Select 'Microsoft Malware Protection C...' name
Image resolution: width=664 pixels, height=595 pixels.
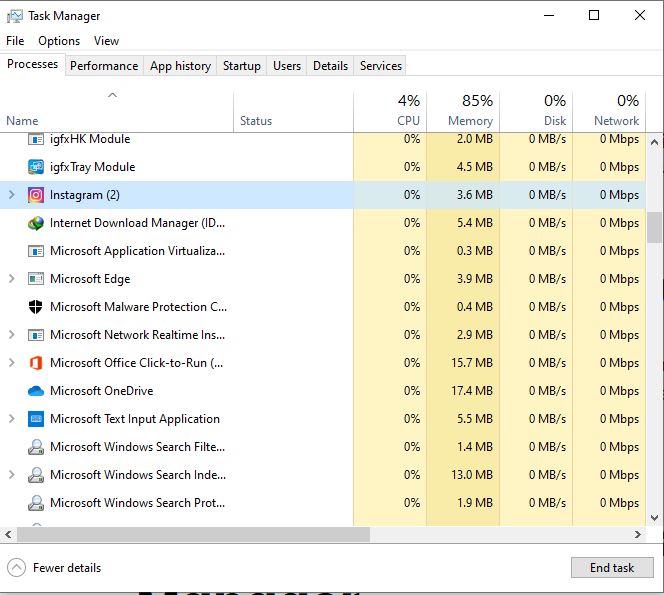point(138,307)
